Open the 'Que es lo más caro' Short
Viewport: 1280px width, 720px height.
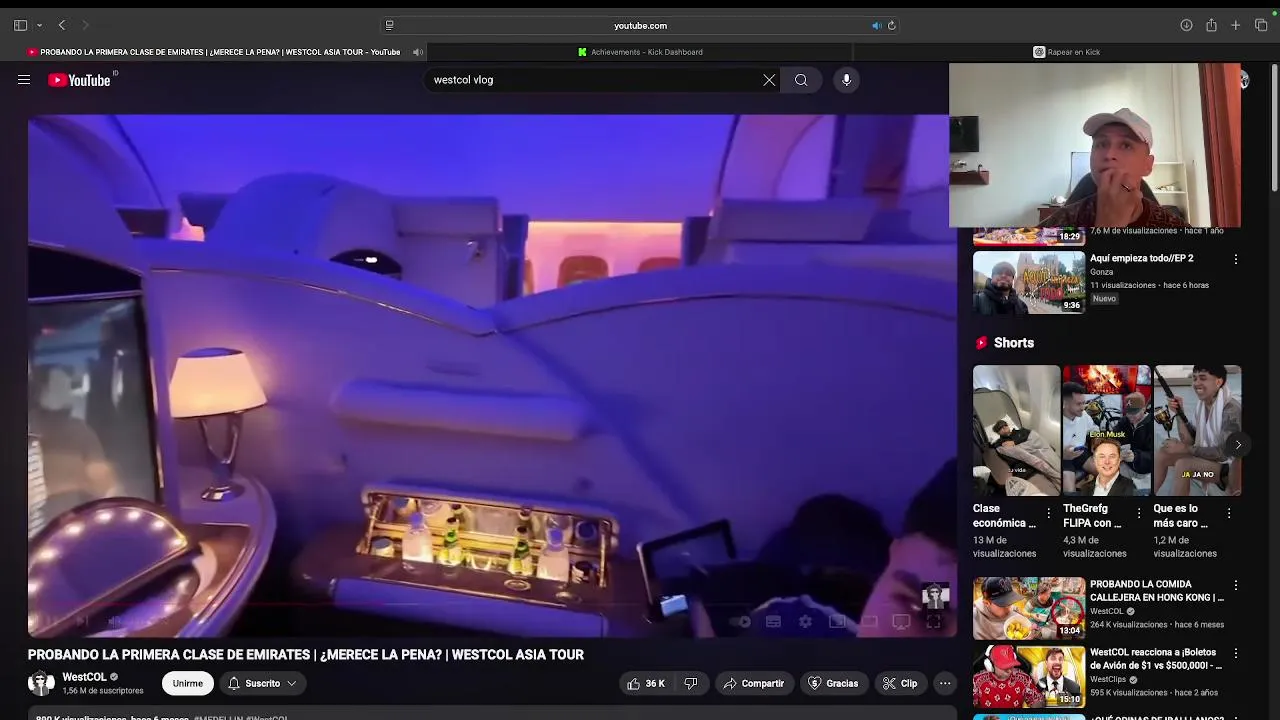coord(1197,430)
